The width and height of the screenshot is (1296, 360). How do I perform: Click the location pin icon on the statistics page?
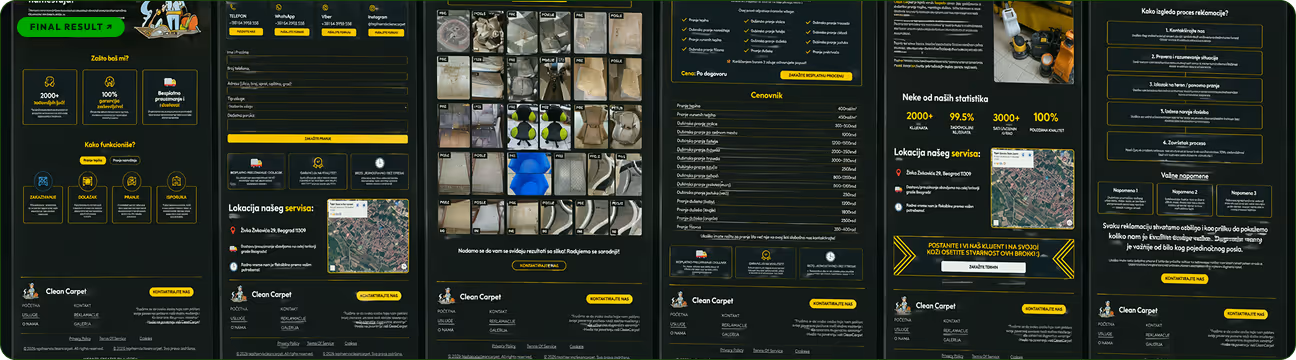pyautogui.click(x=898, y=172)
